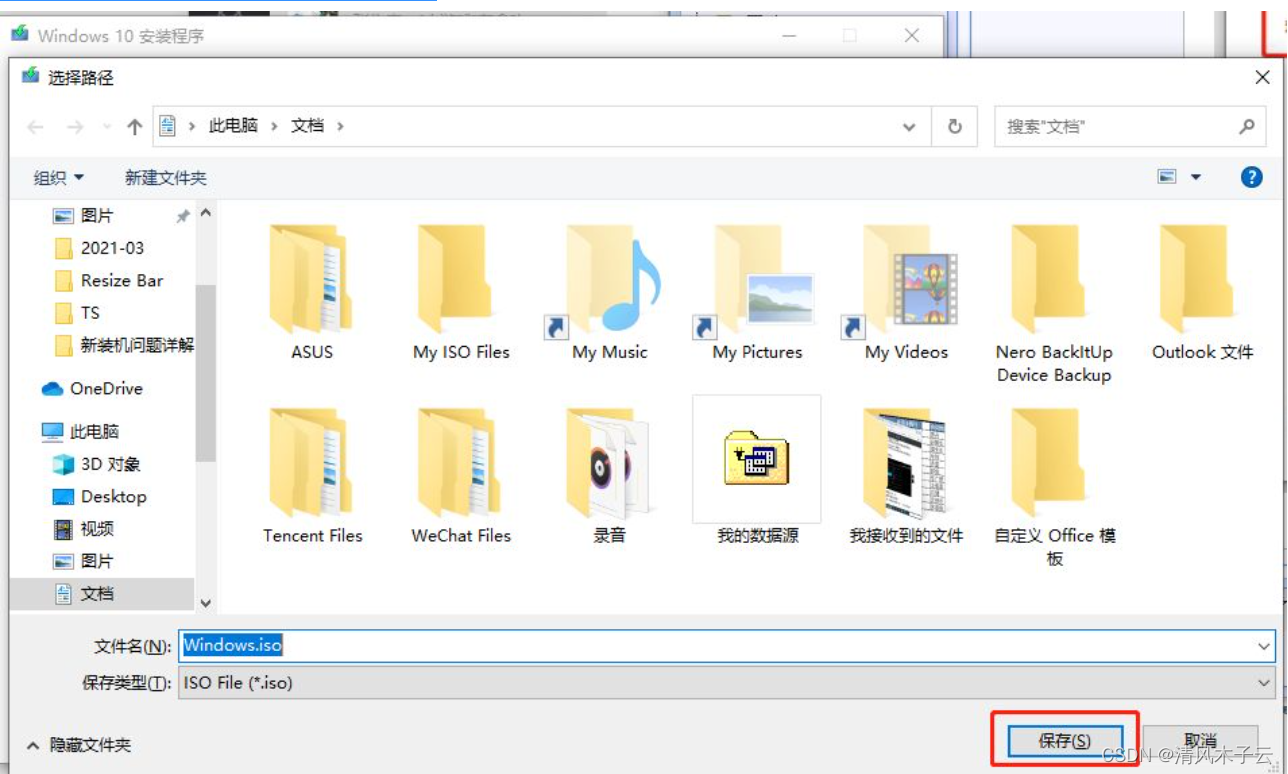
Task: Open the My Music shortcut folder
Action: [x=609, y=292]
